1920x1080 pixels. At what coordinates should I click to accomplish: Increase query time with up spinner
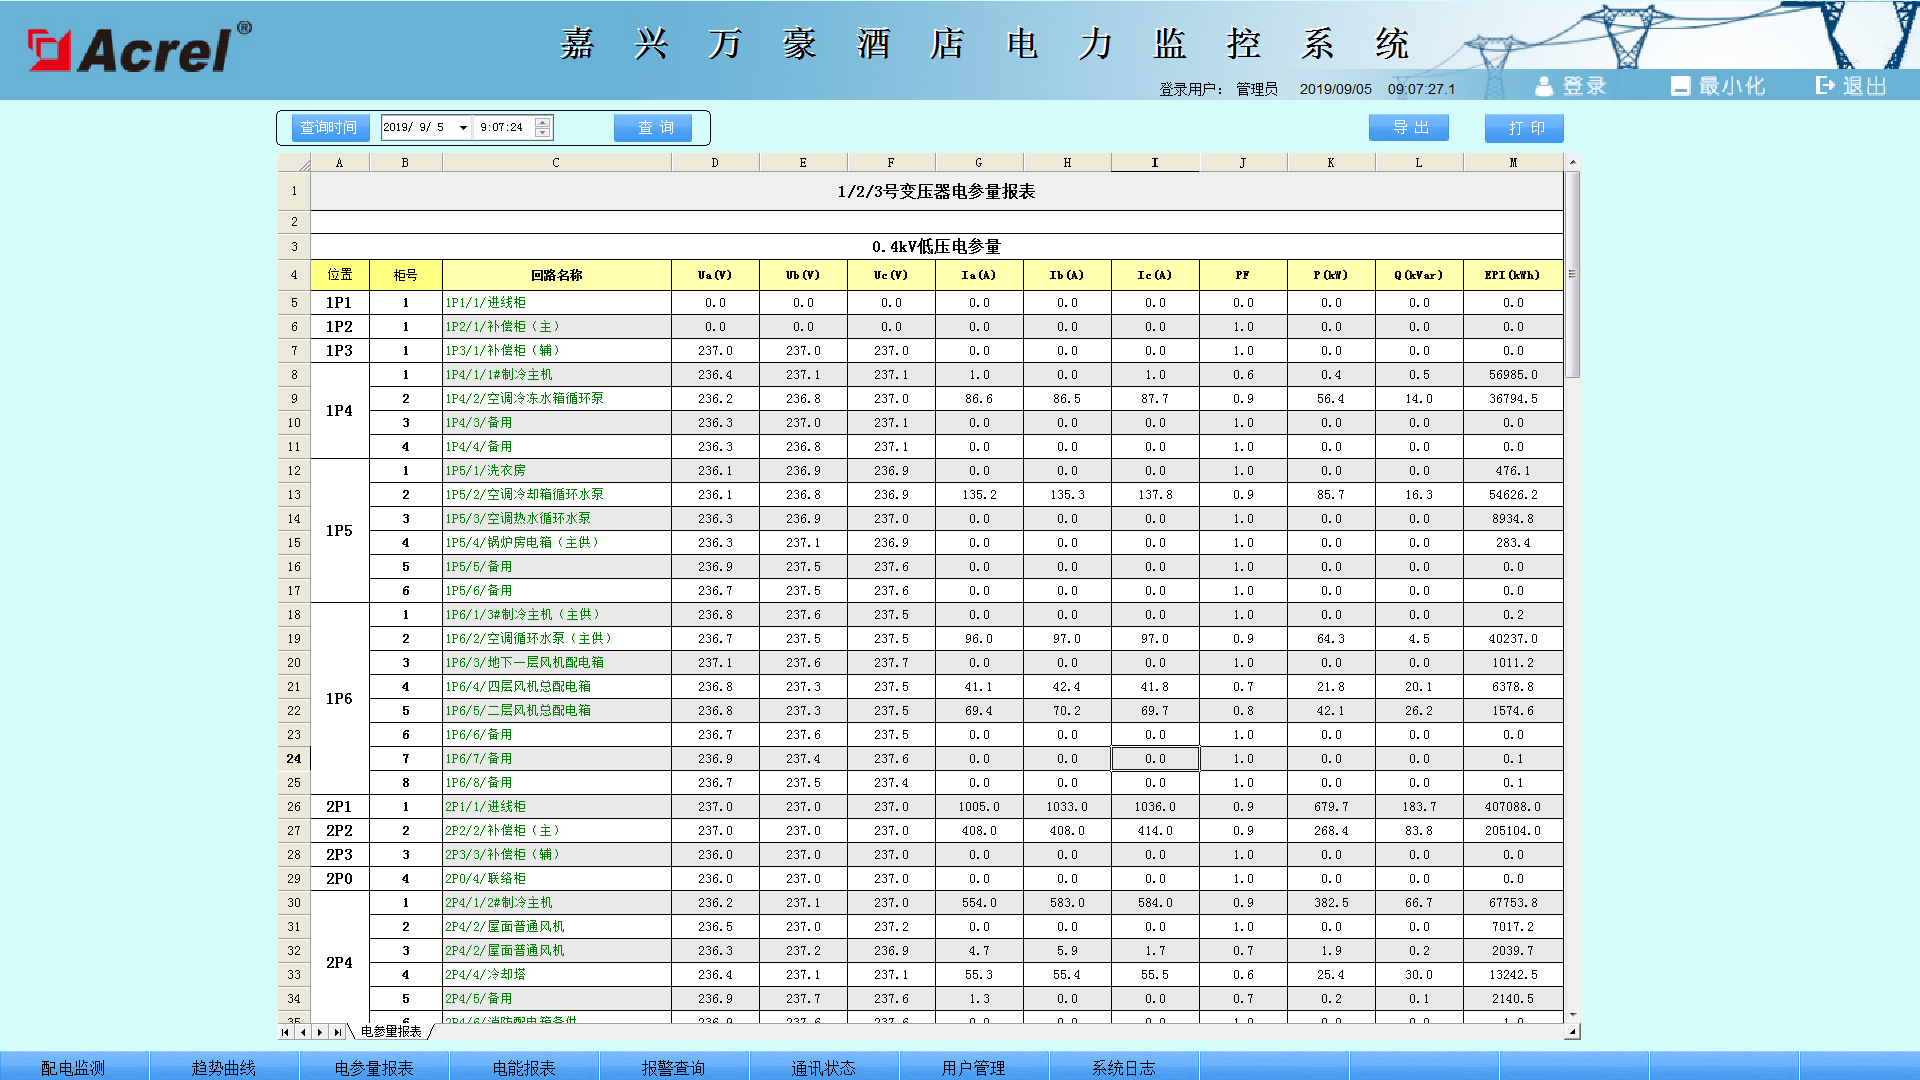pyautogui.click(x=543, y=123)
